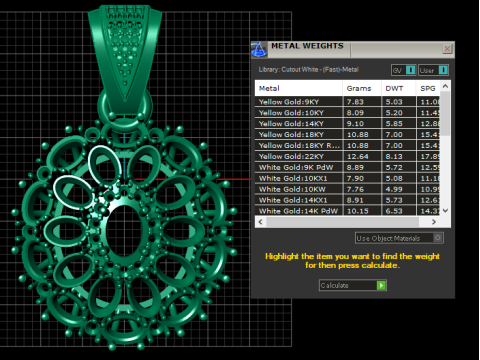This screenshot has width=480, height=360.
Task: Click the Library: Cutout White label
Action: pos(309,70)
